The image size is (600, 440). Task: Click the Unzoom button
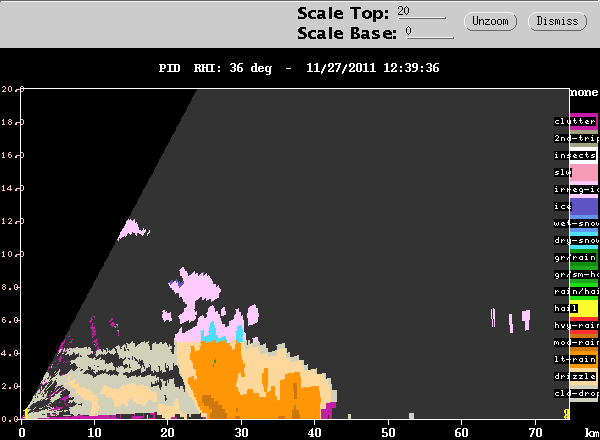pyautogui.click(x=490, y=21)
